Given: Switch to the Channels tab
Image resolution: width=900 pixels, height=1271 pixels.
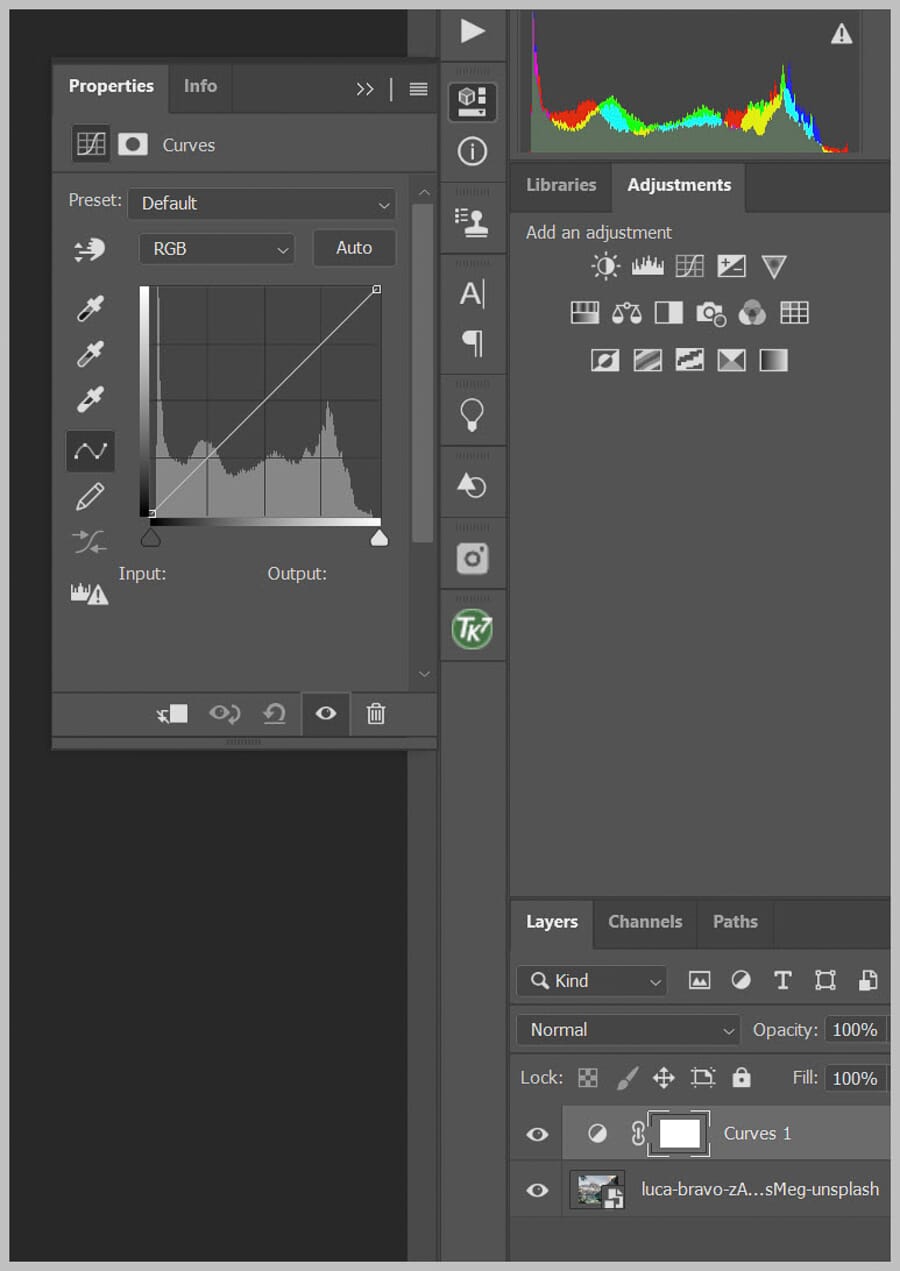Looking at the screenshot, I should 644,921.
